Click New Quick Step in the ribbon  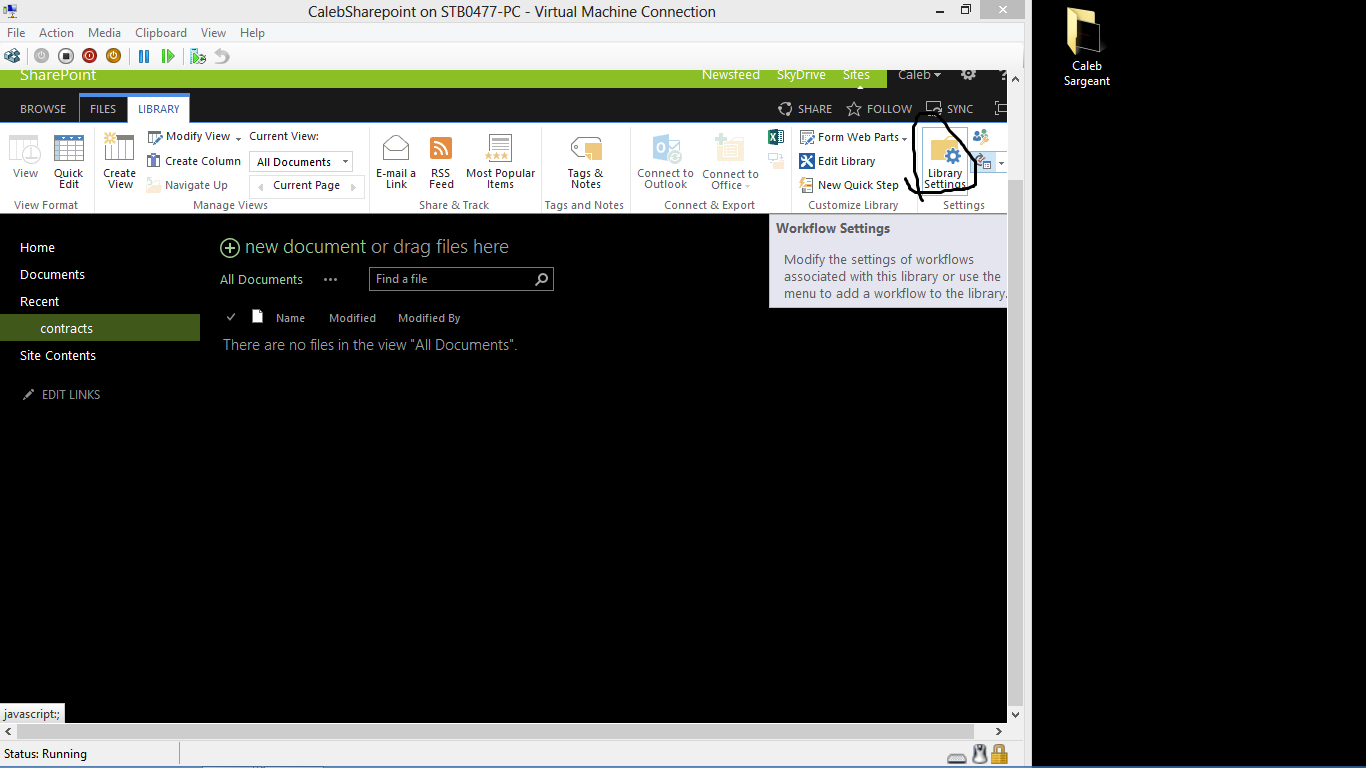point(849,185)
